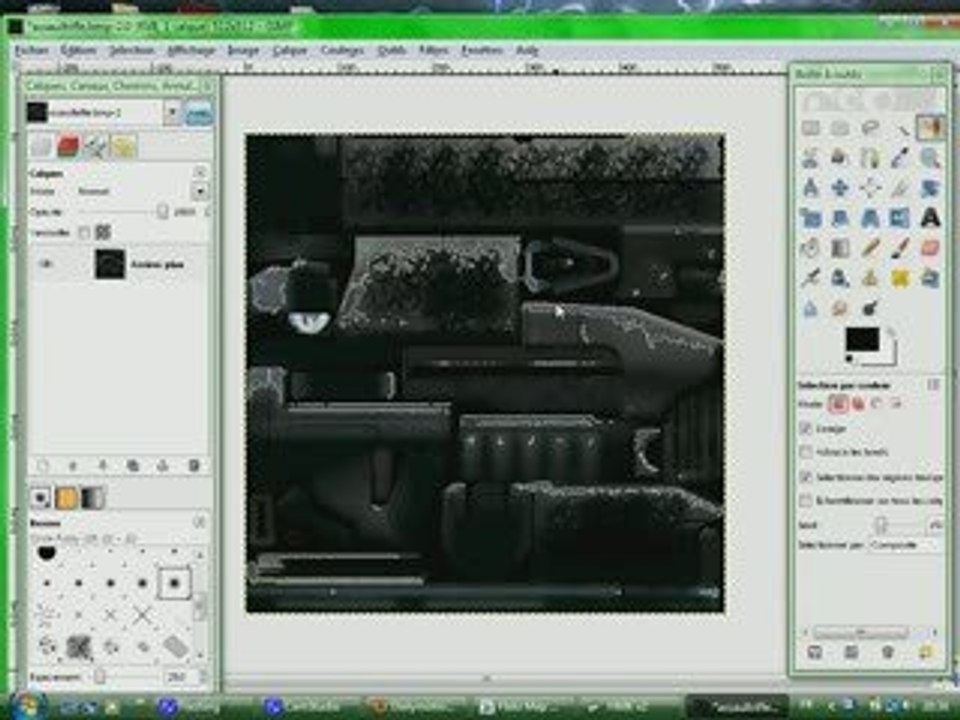Select the Ink tool

pos(840,278)
